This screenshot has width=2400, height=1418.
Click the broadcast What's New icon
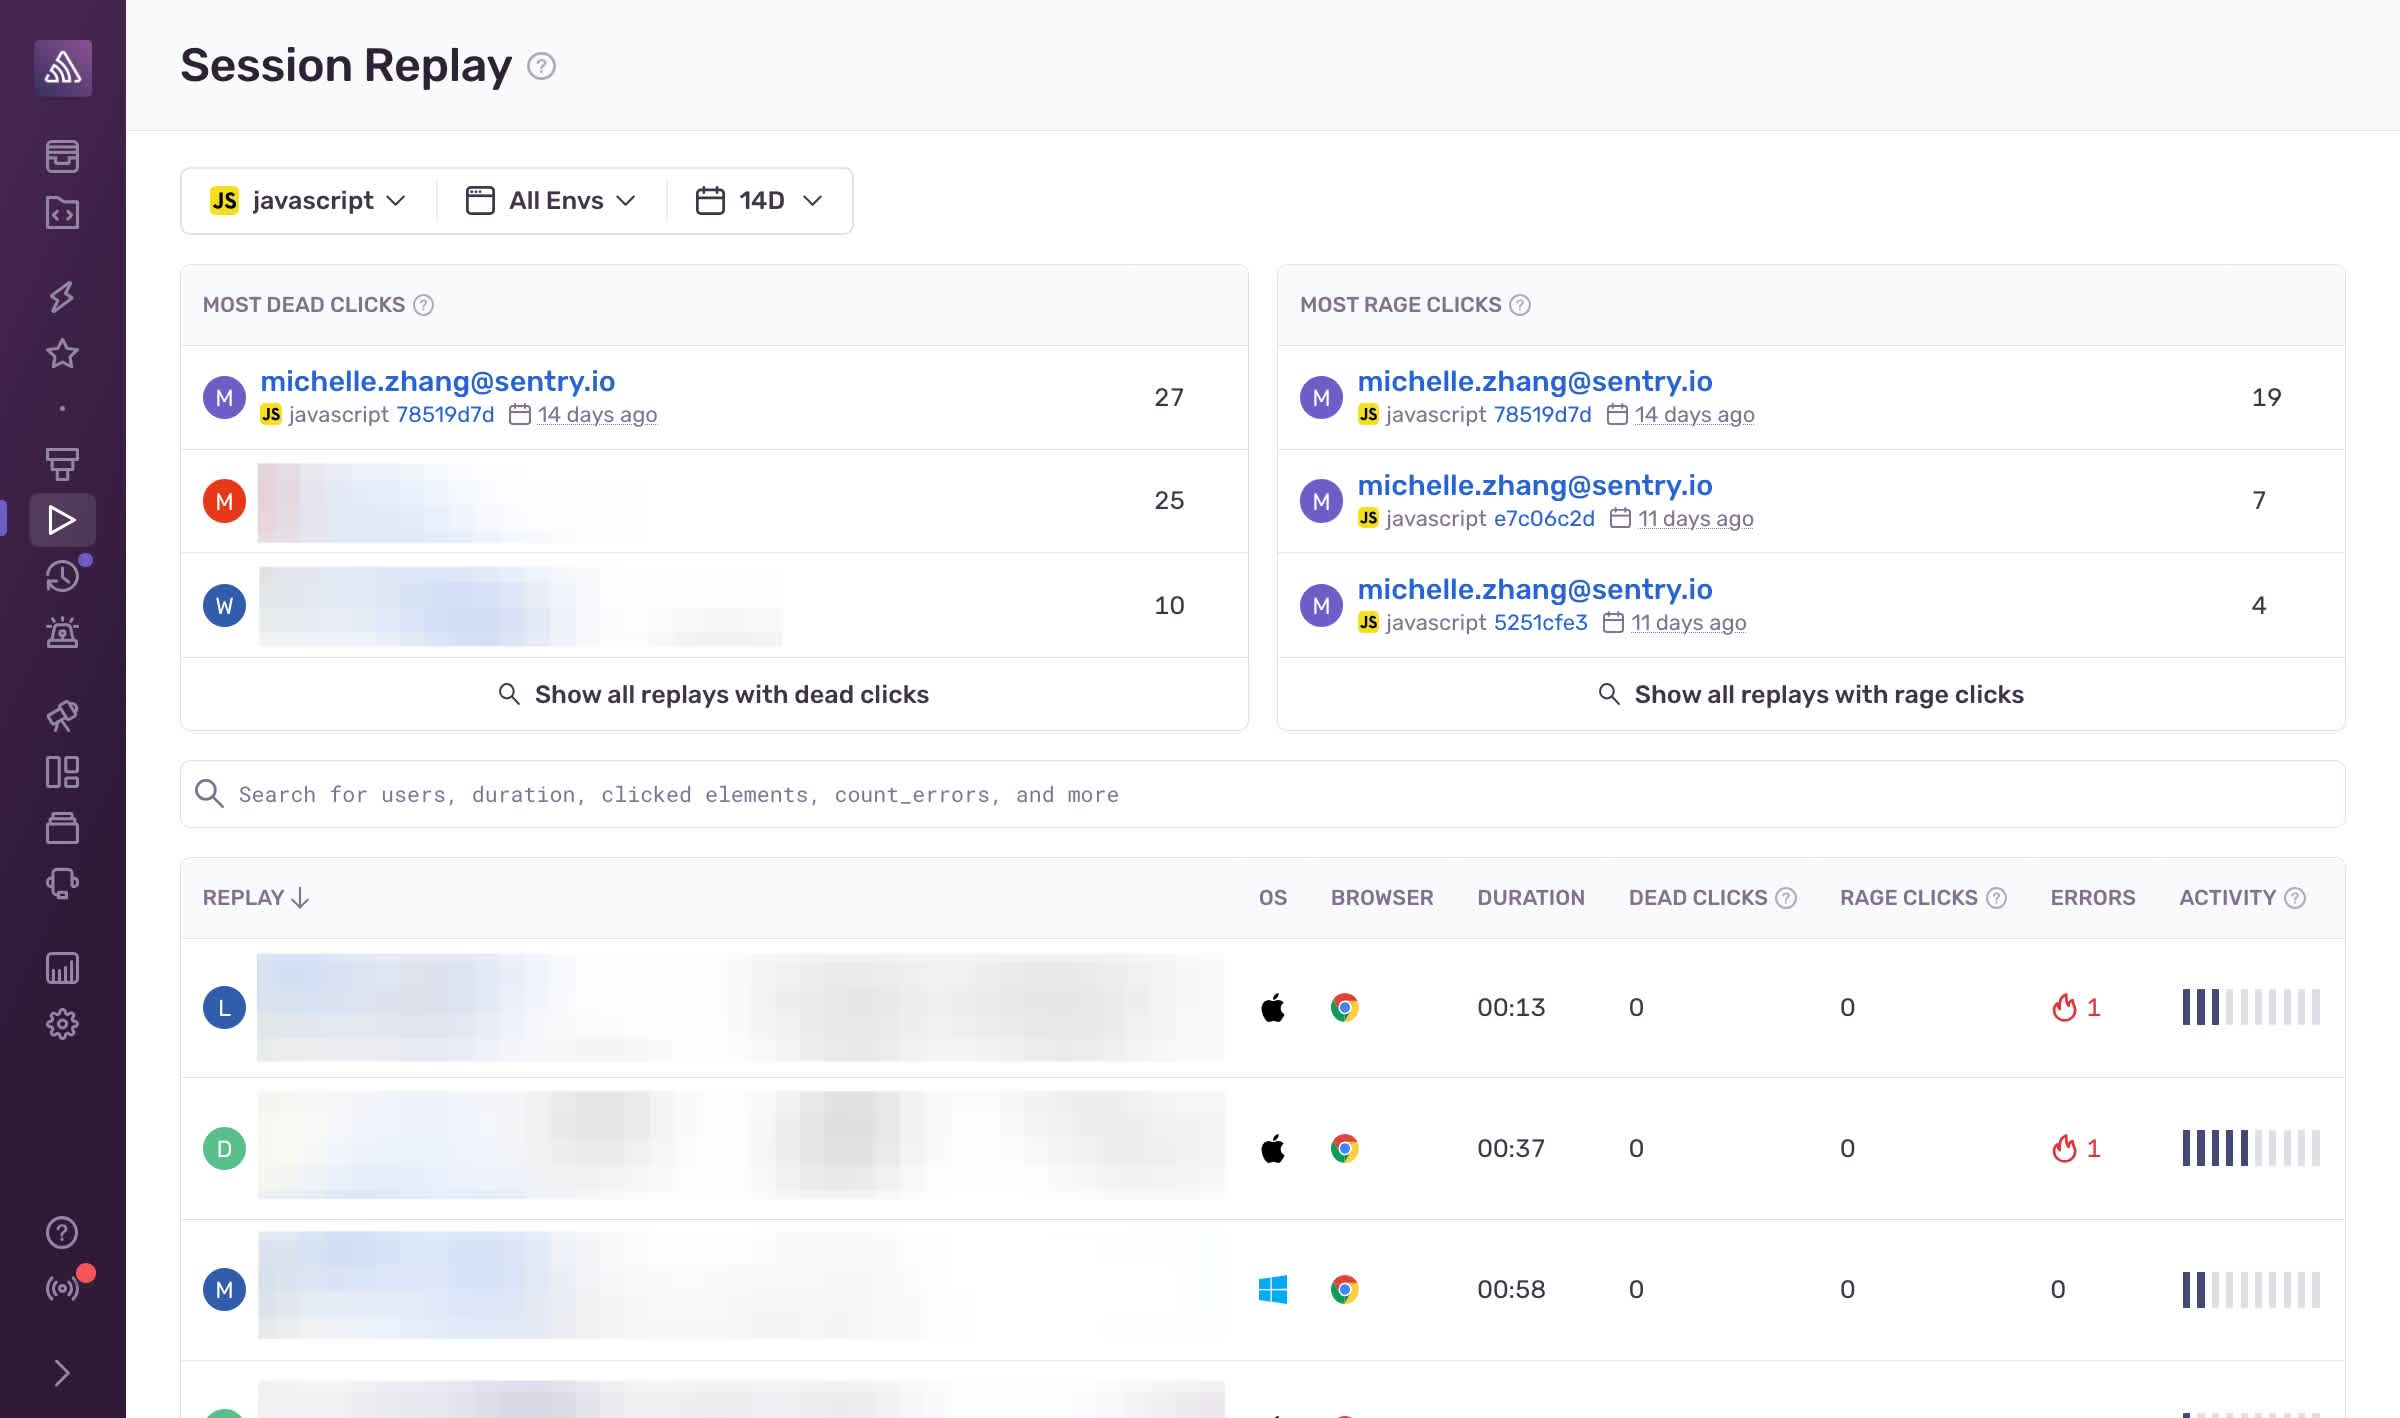62,1288
